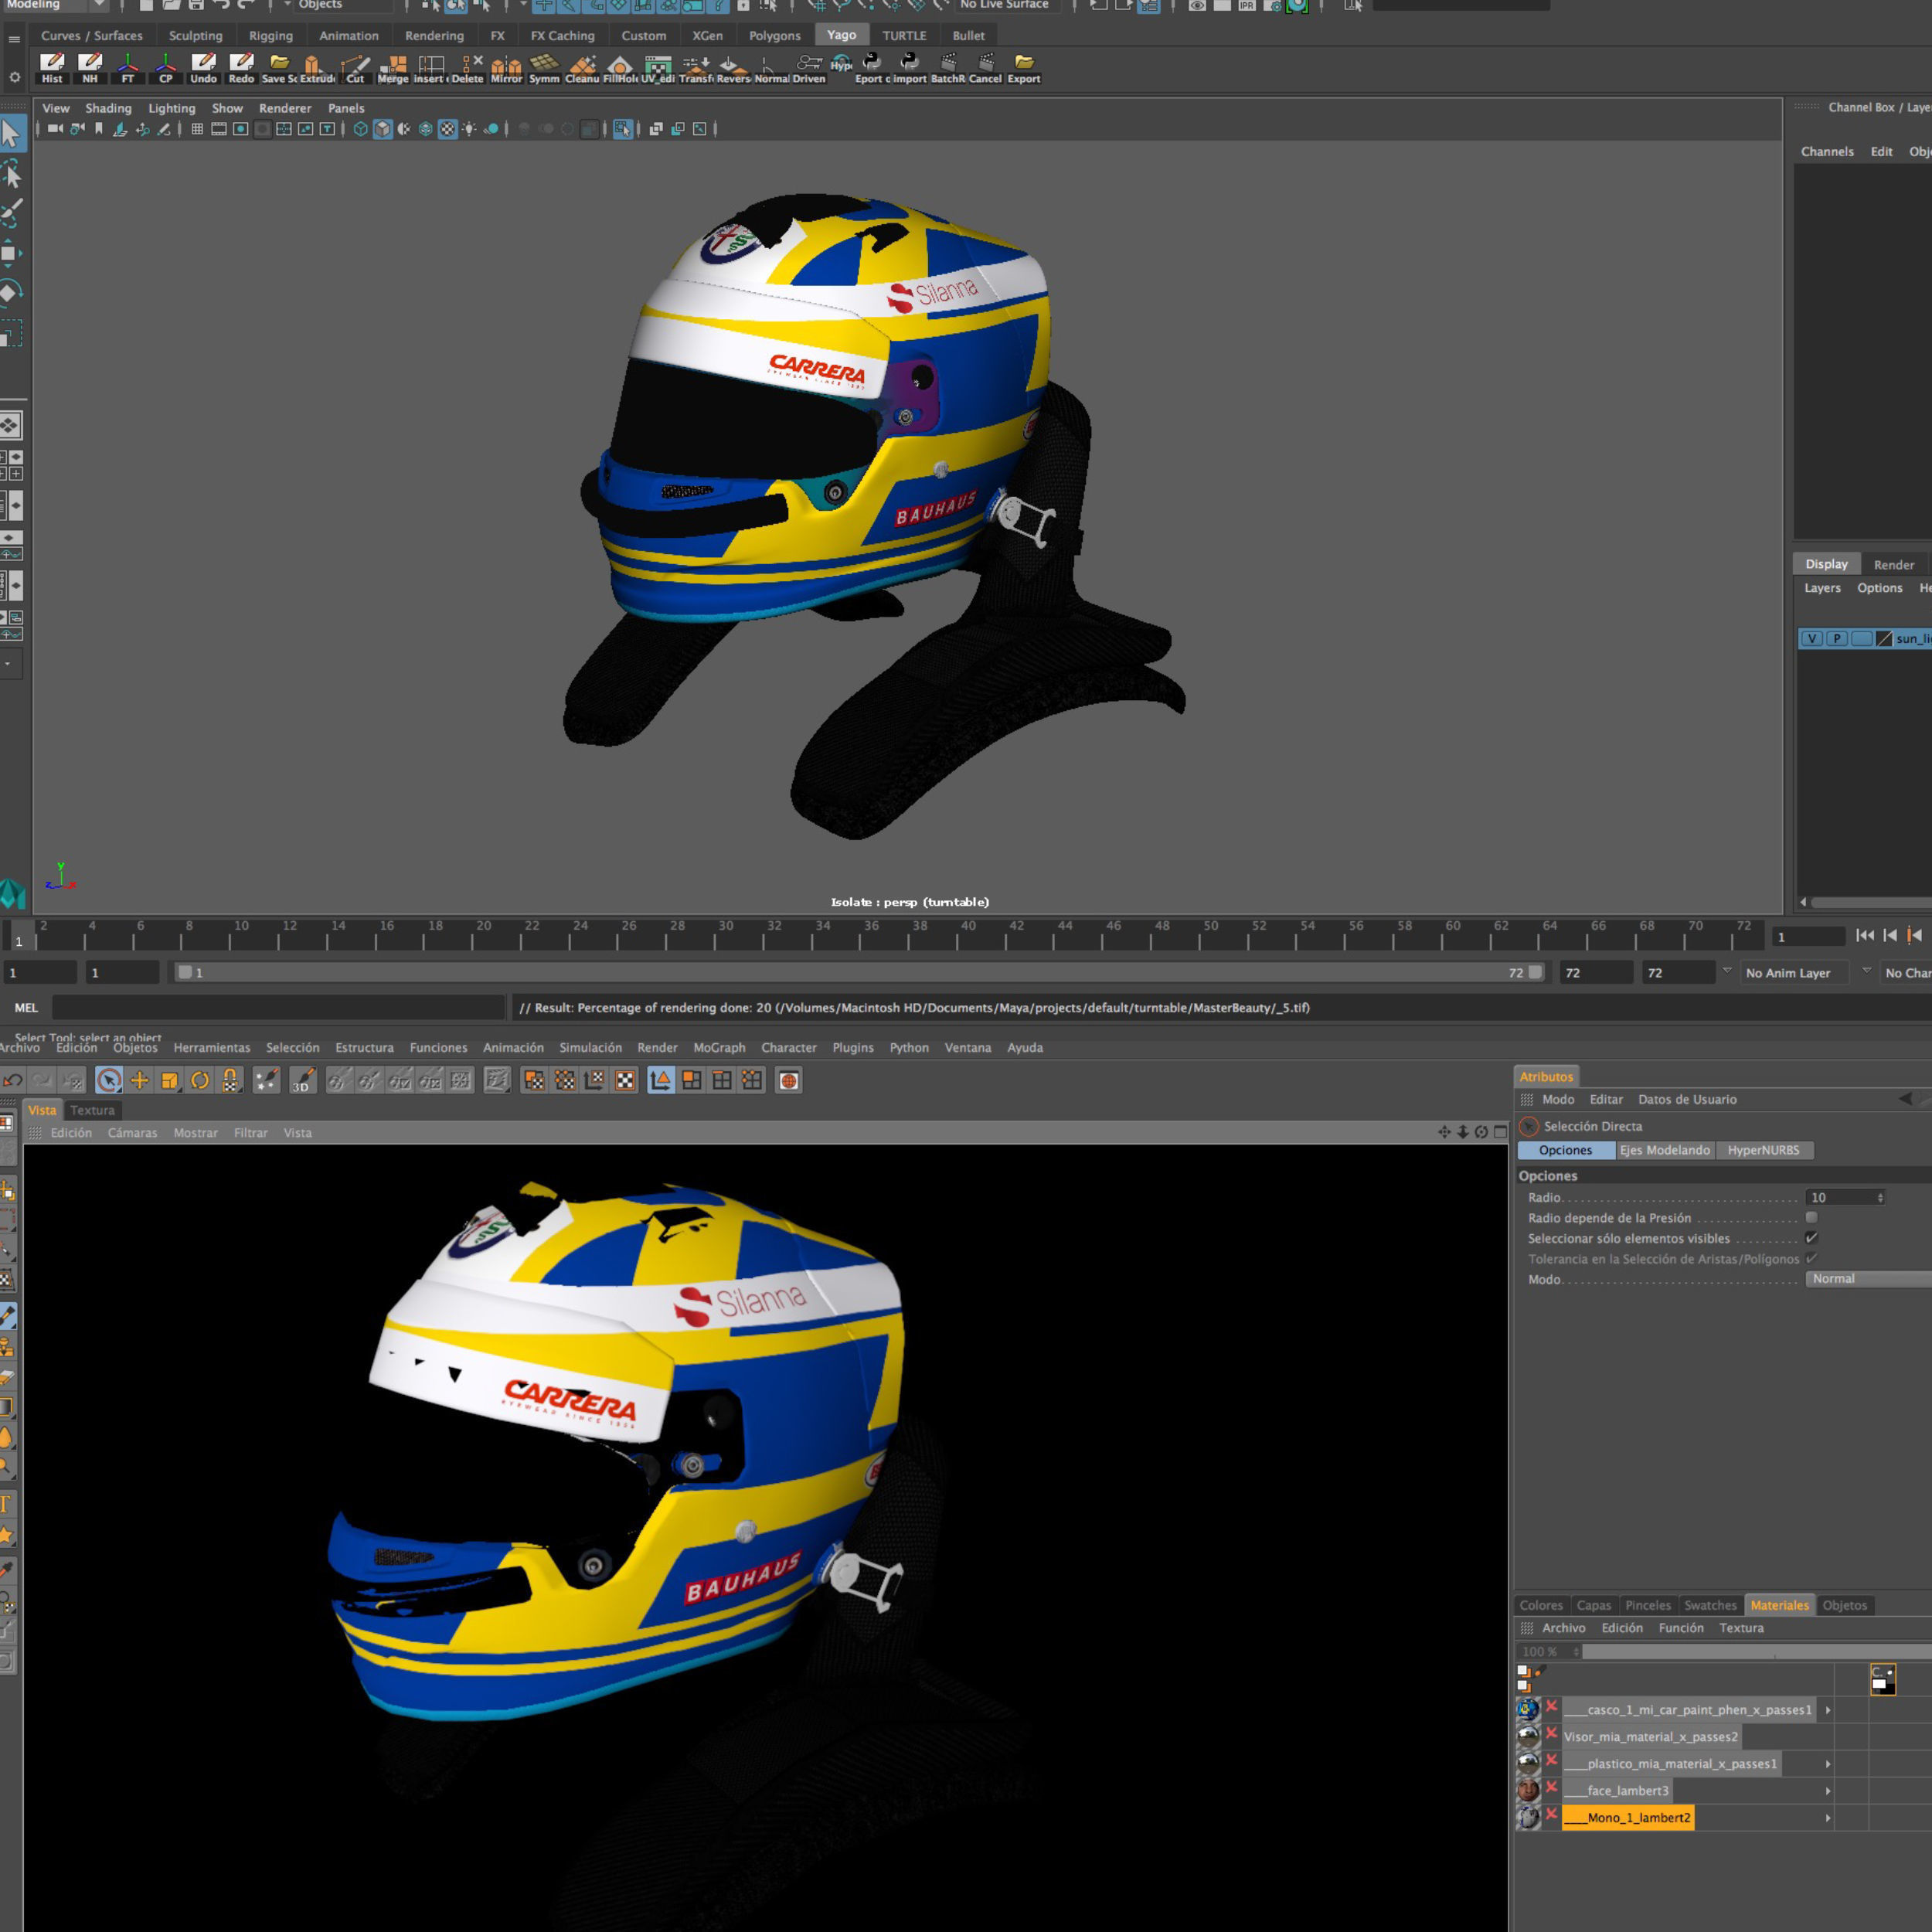This screenshot has width=1932, height=1932.
Task: Open the Modeling workspace dropdown
Action: tap(55, 5)
